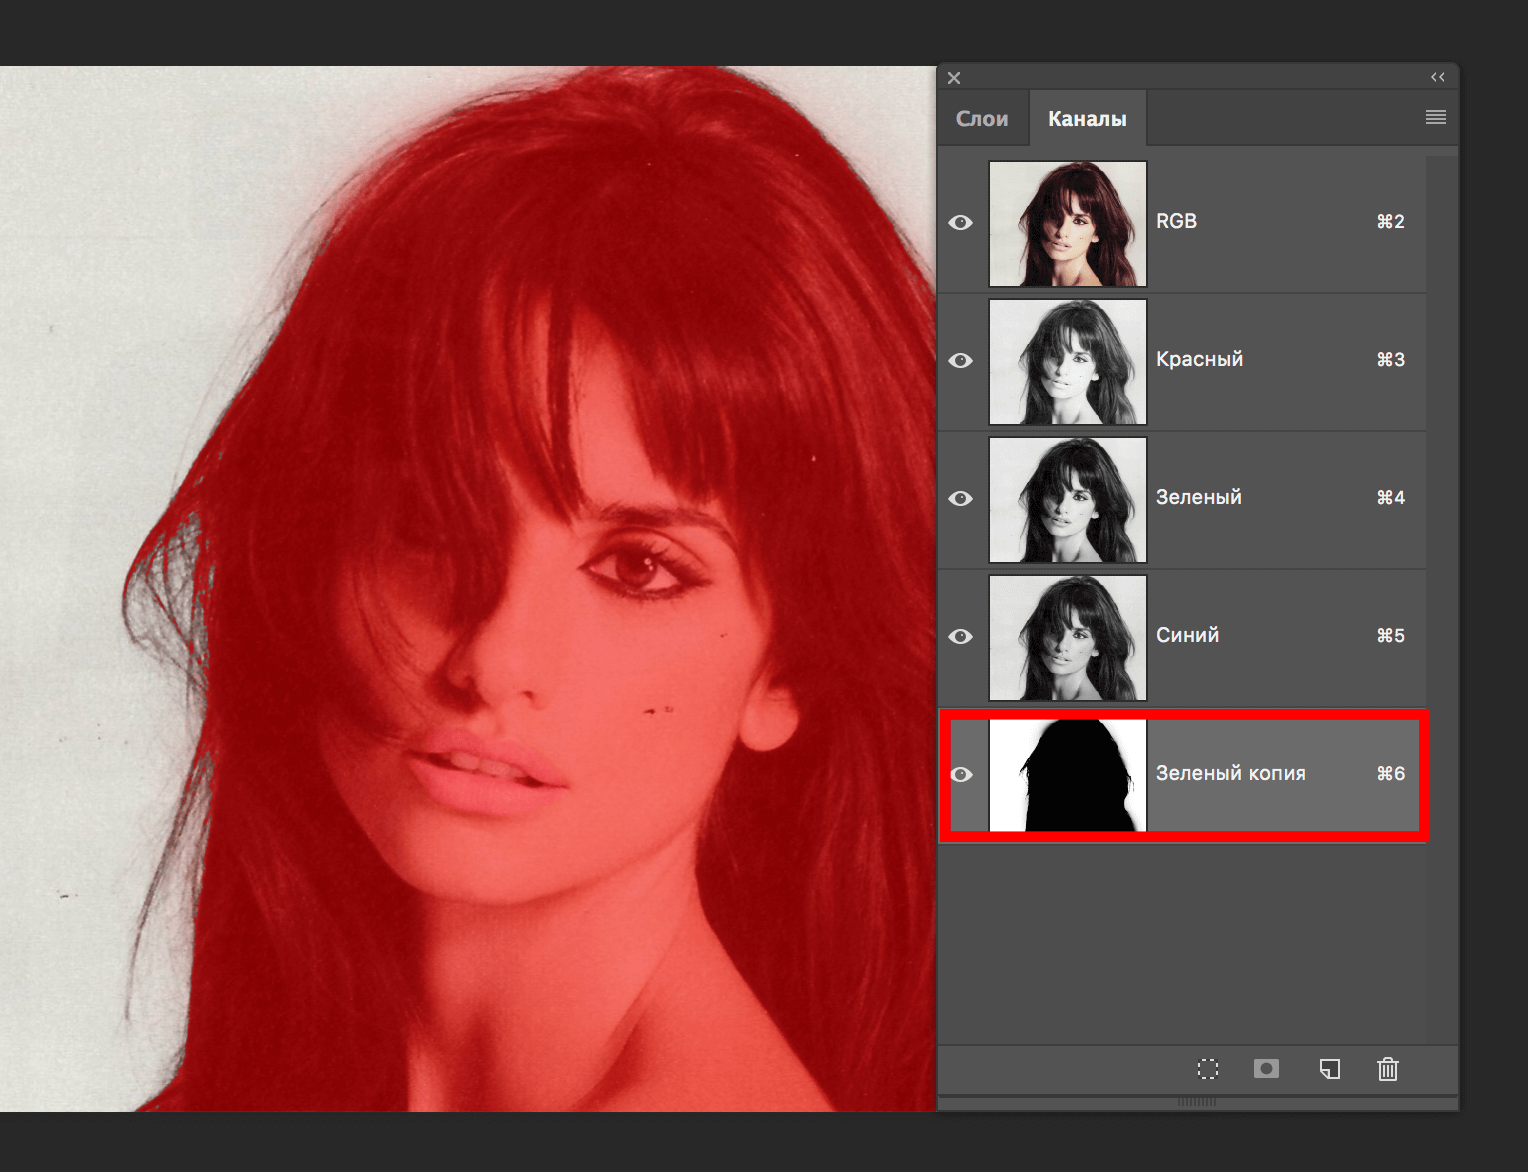Select the Каналы tab
The width and height of the screenshot is (1528, 1172).
1087,119
